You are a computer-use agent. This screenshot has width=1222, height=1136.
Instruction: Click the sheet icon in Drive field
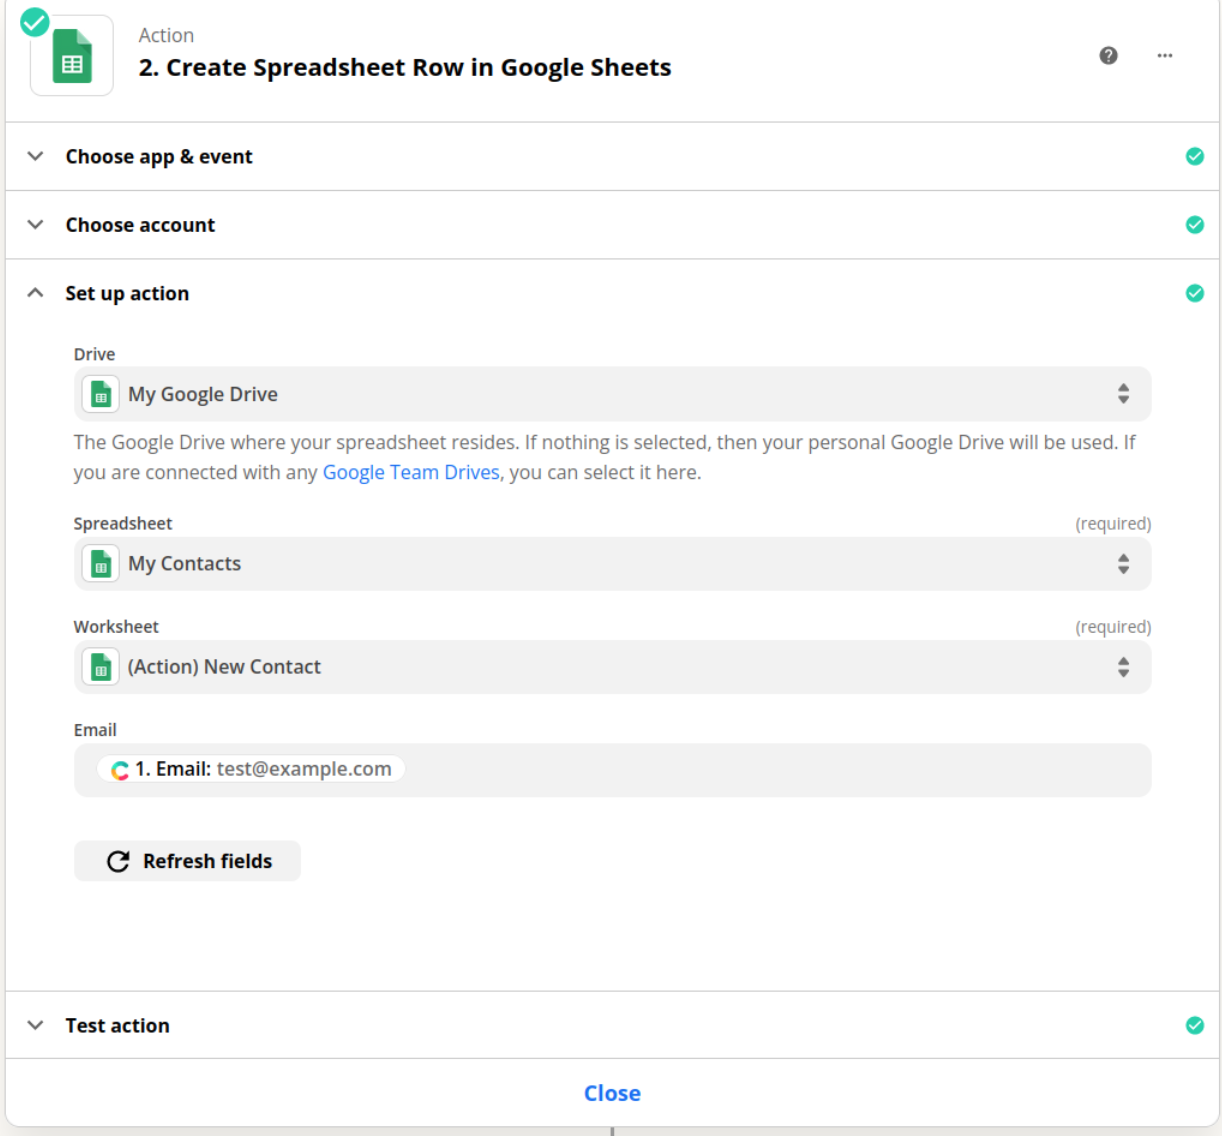coord(100,395)
